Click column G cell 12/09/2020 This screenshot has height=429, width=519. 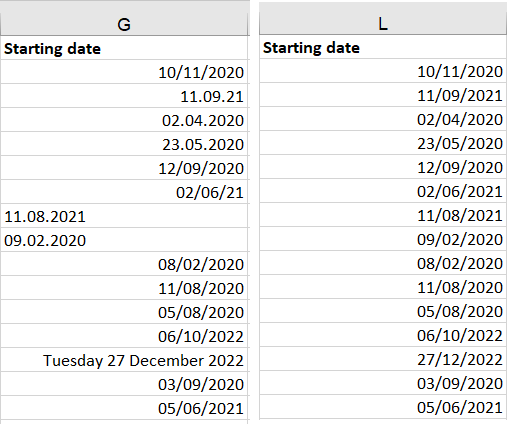pos(124,168)
